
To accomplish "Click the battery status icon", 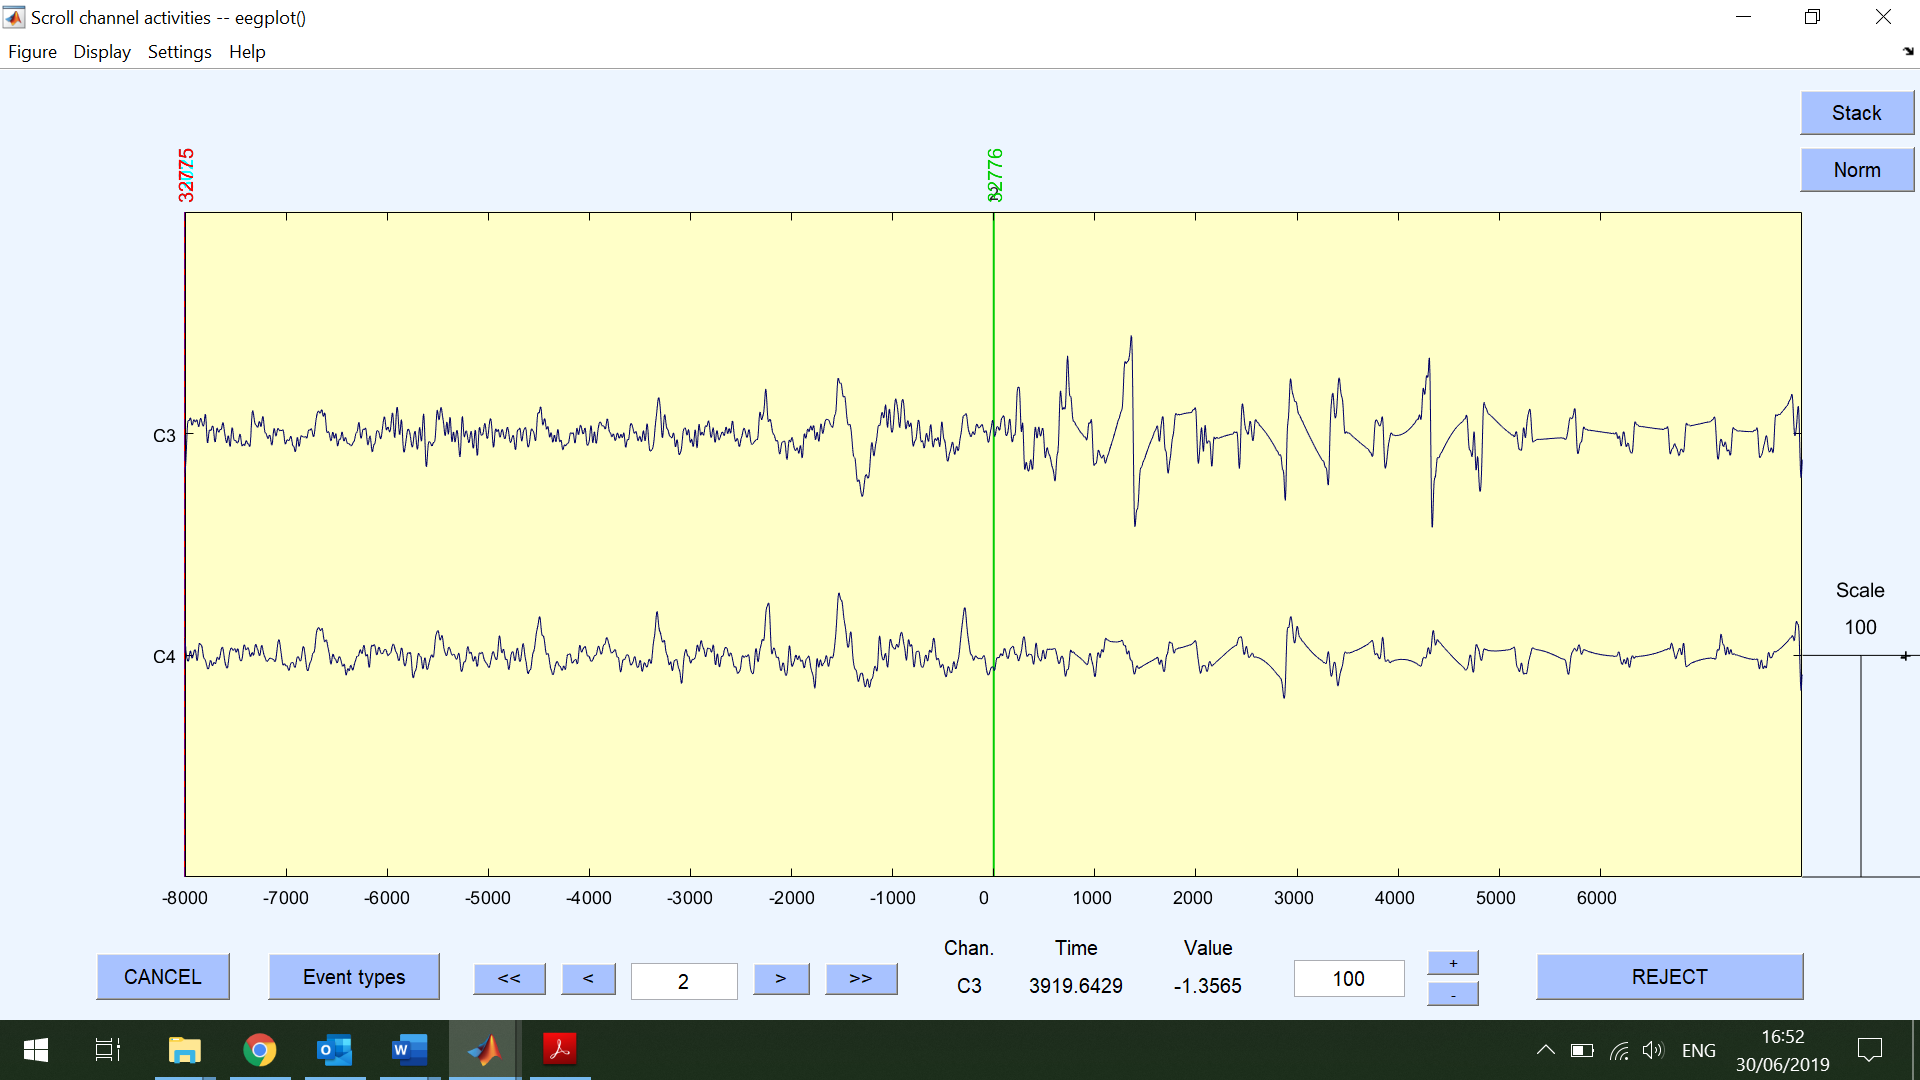I will click(x=1582, y=1050).
